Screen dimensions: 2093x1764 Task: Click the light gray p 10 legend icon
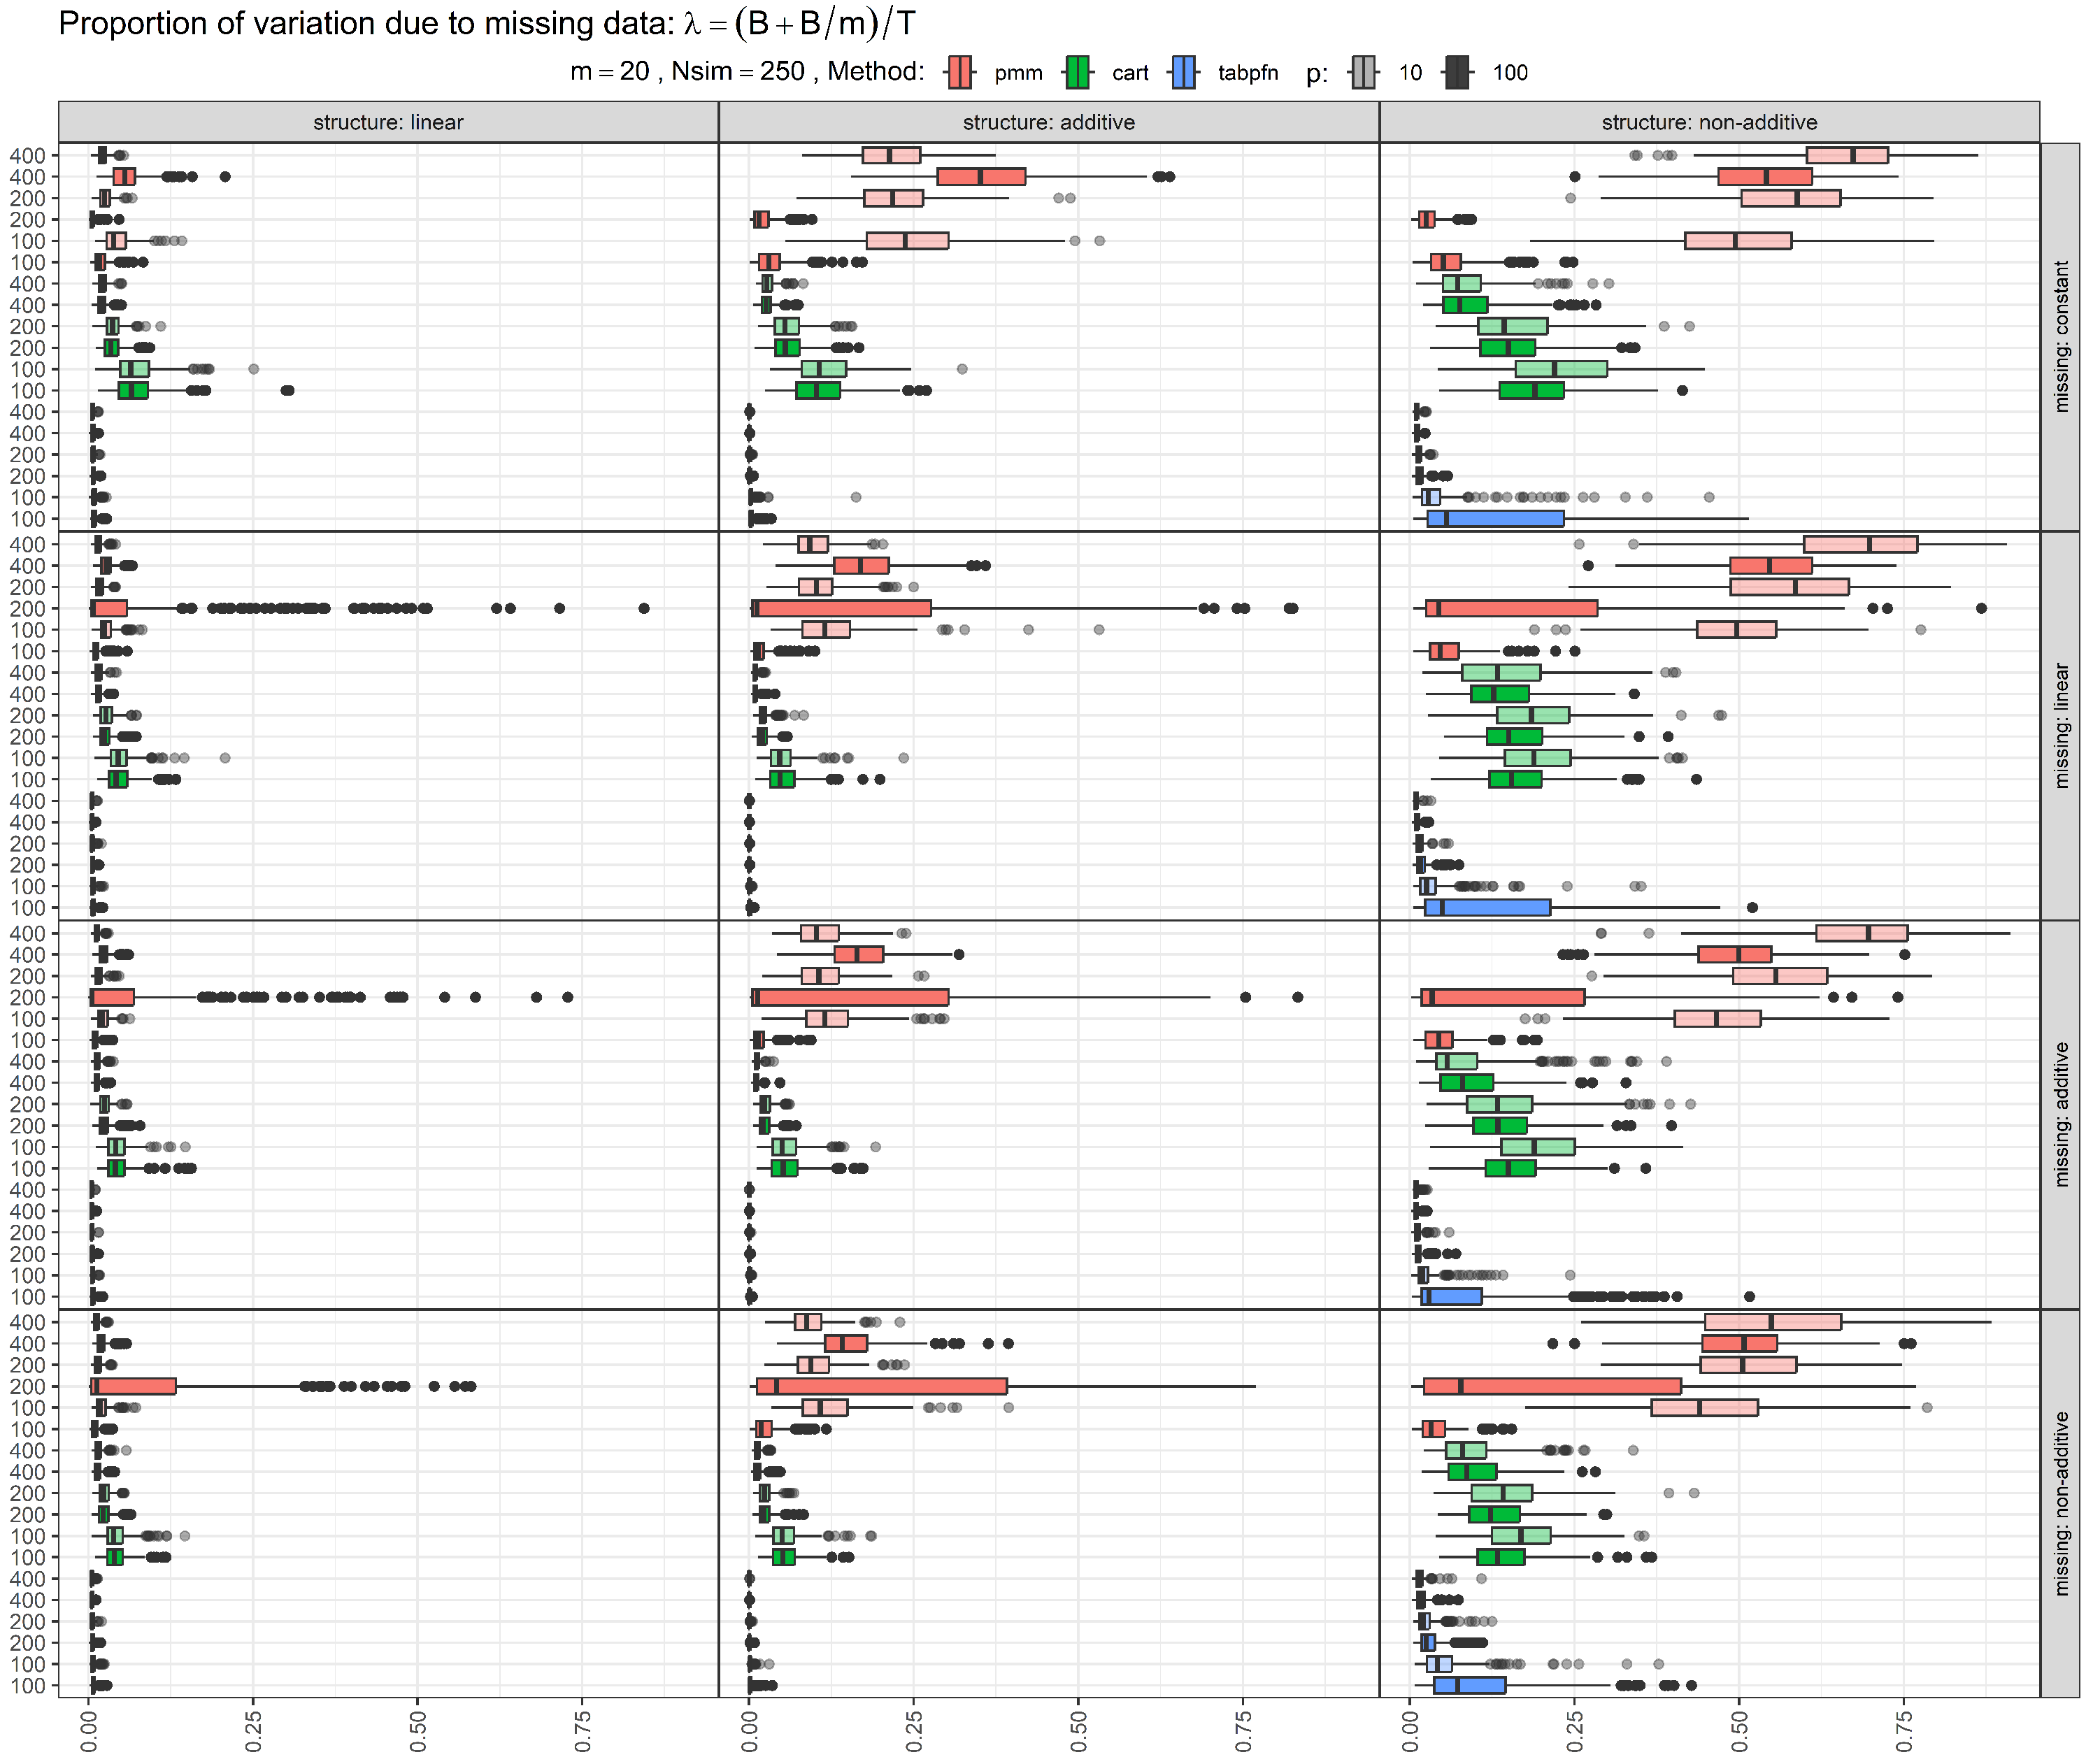pos(1363,72)
